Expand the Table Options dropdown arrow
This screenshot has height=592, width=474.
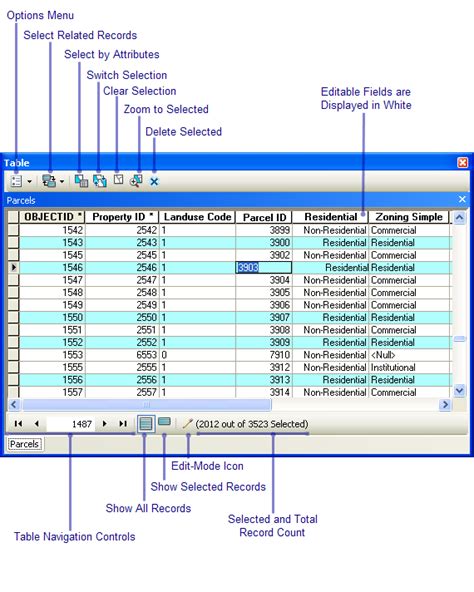(29, 182)
